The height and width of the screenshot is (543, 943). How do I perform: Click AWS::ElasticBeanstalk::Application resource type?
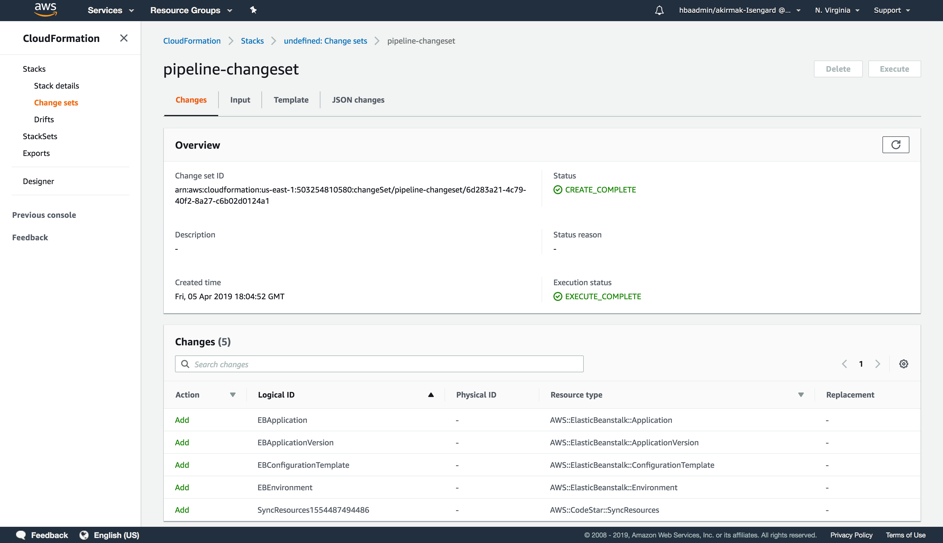click(x=611, y=420)
